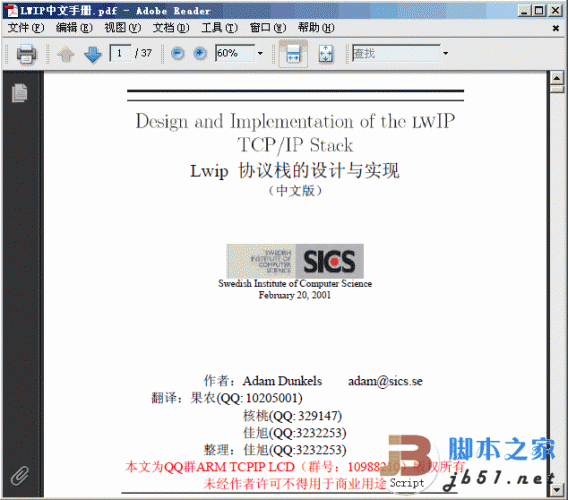
Task: Click '核桃(QQ: 329147)' line
Action: pos(293,416)
